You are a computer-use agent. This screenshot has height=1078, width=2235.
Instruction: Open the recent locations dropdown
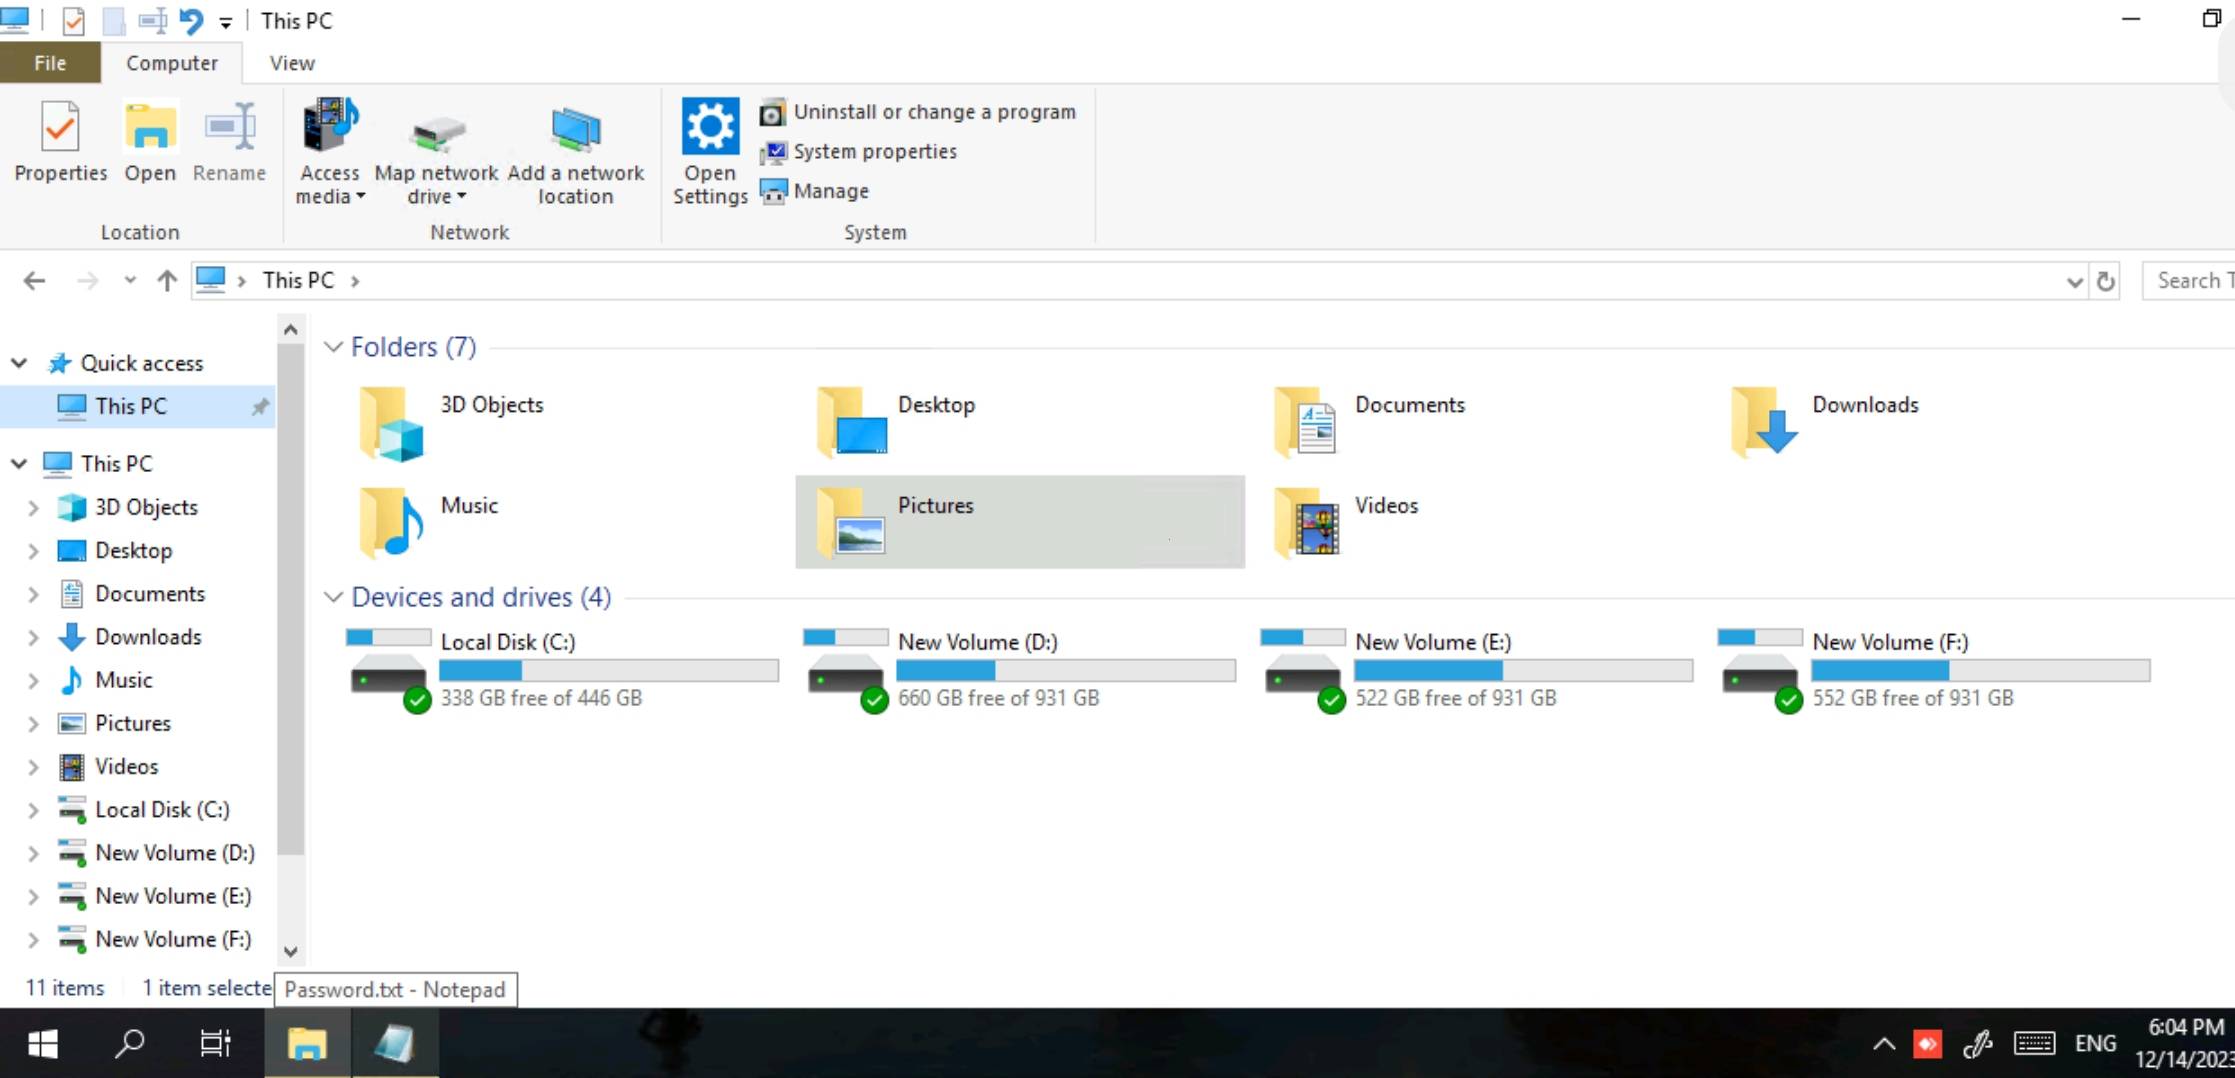pos(130,281)
